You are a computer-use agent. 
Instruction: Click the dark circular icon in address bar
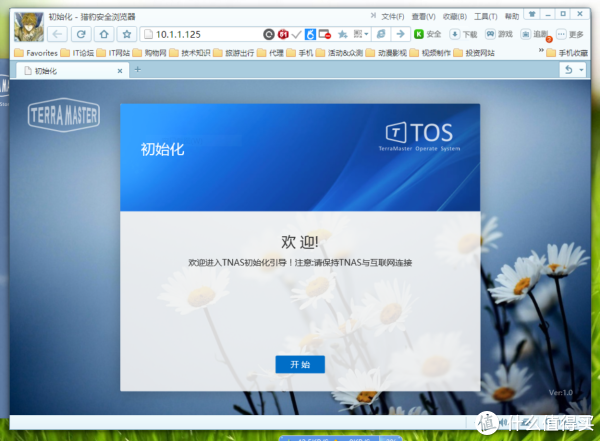[x=269, y=34]
